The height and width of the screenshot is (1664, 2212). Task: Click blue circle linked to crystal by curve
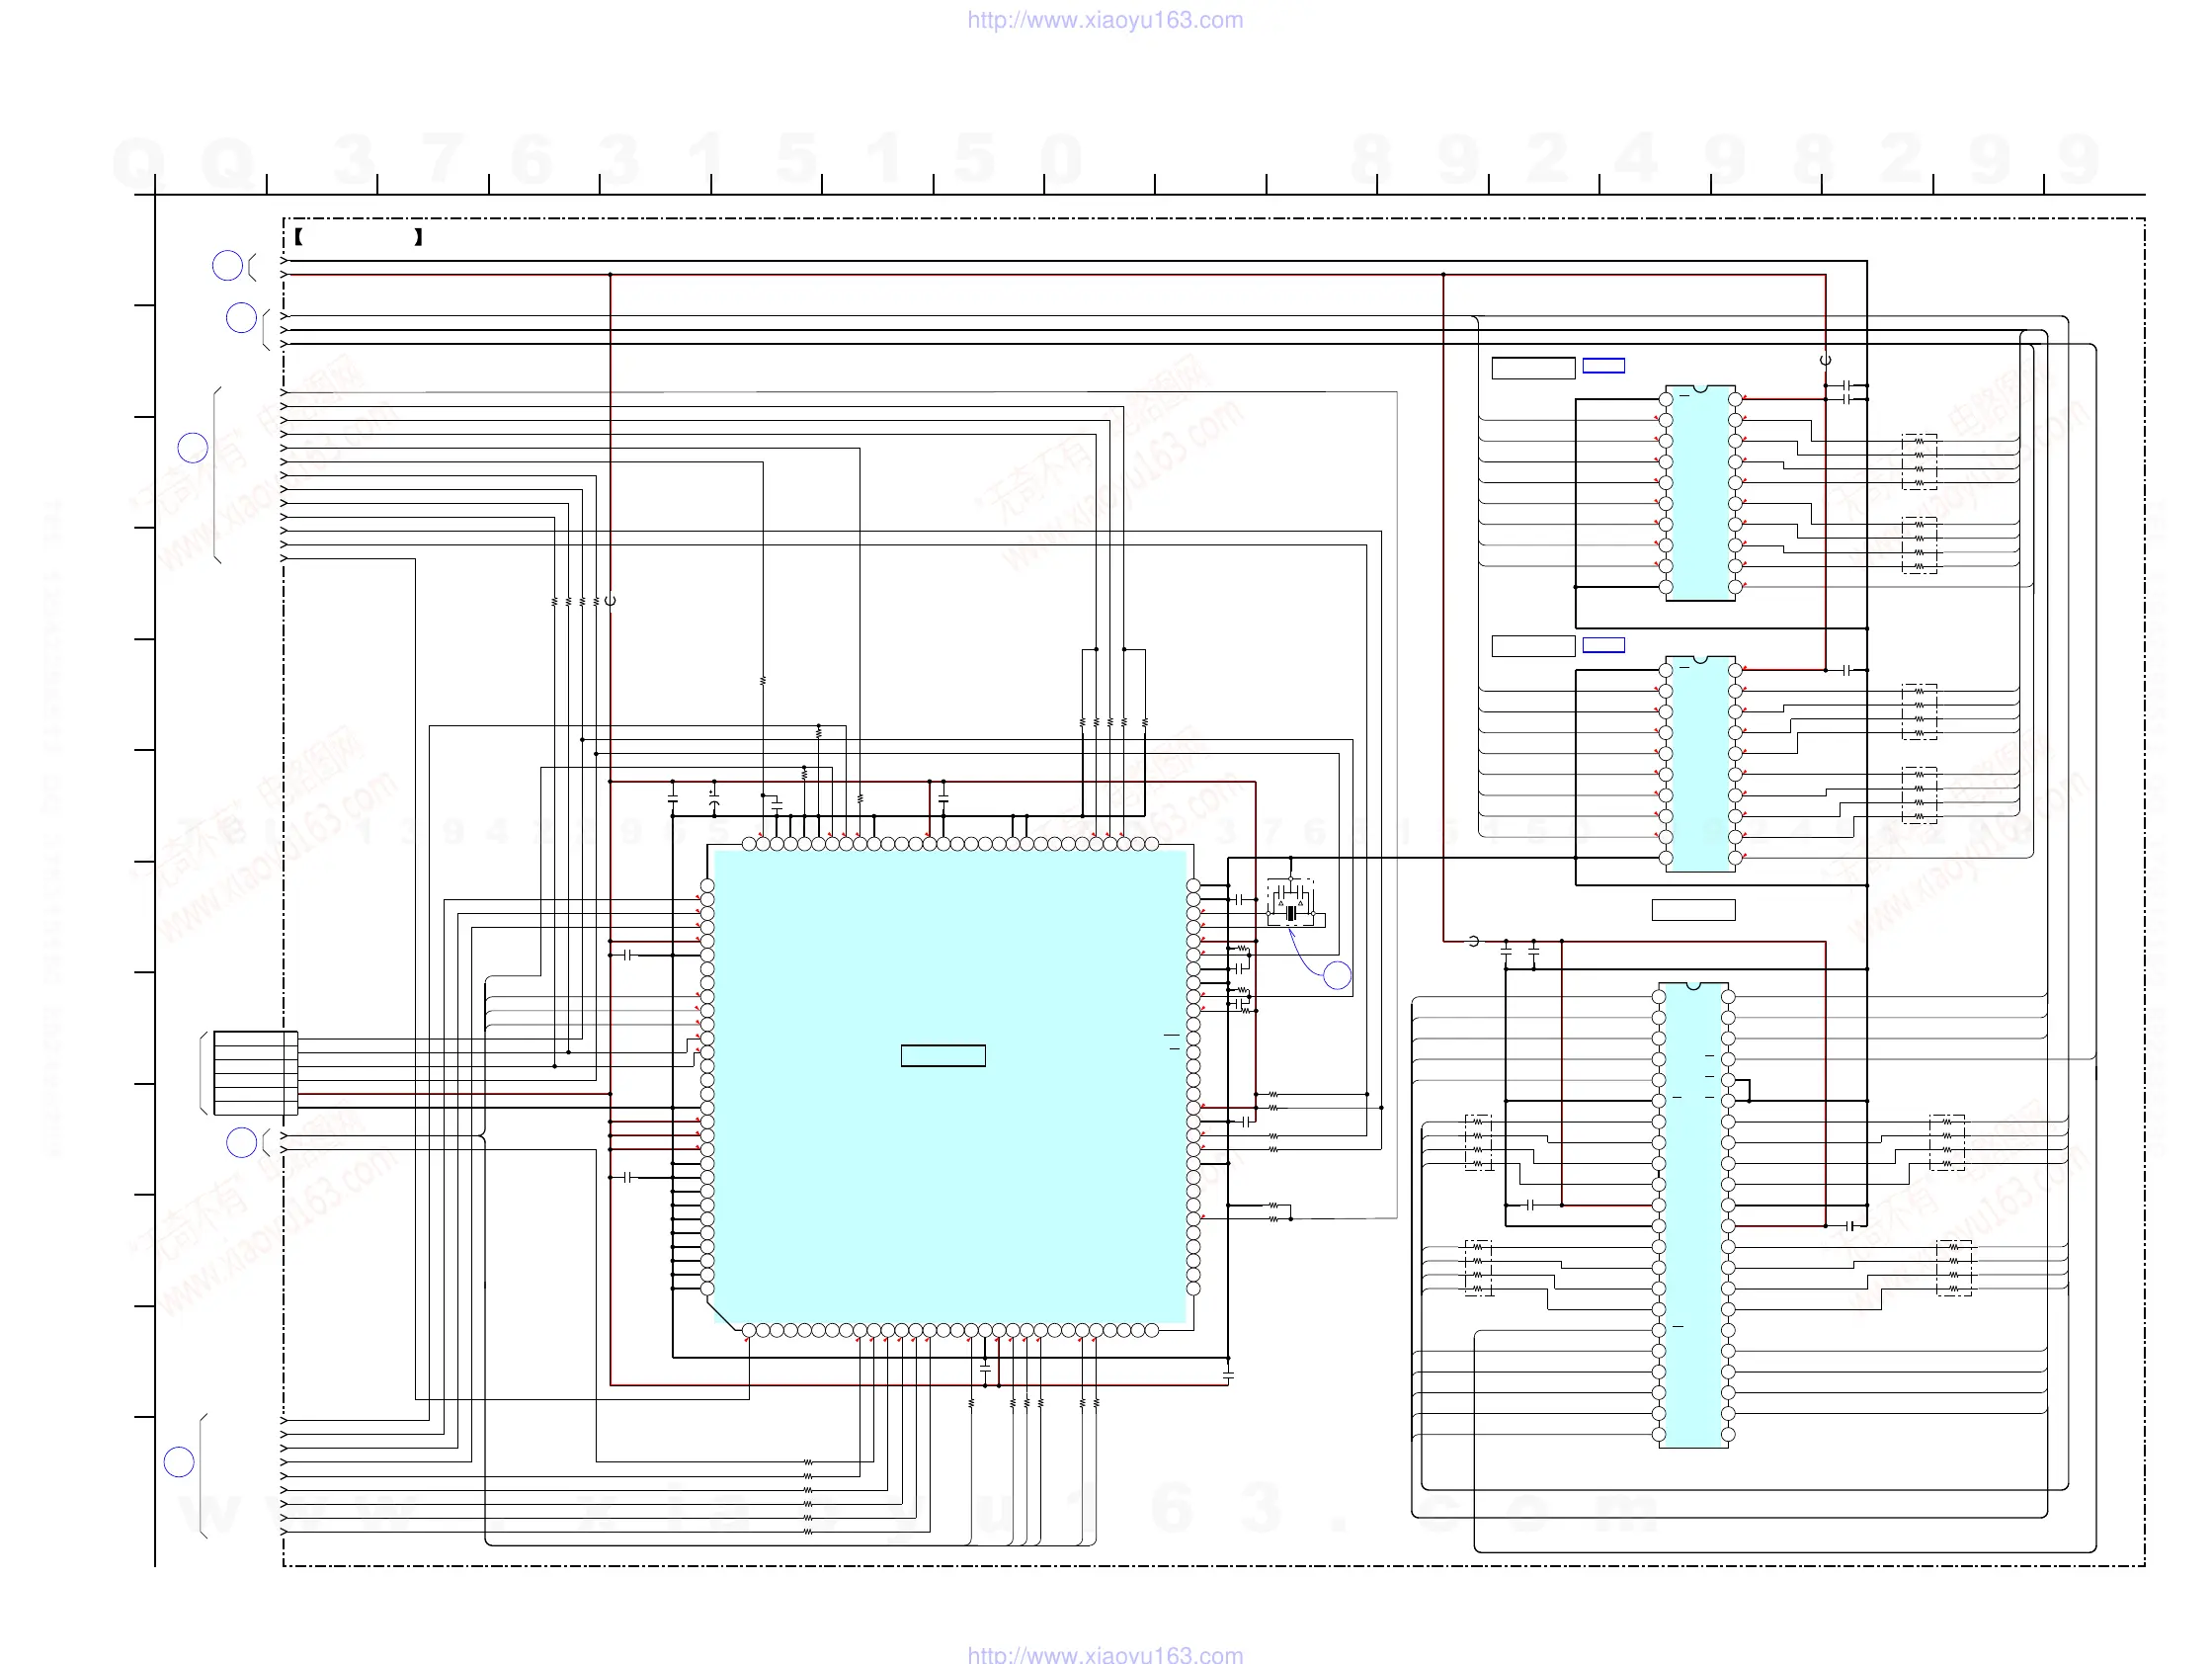tap(1337, 975)
